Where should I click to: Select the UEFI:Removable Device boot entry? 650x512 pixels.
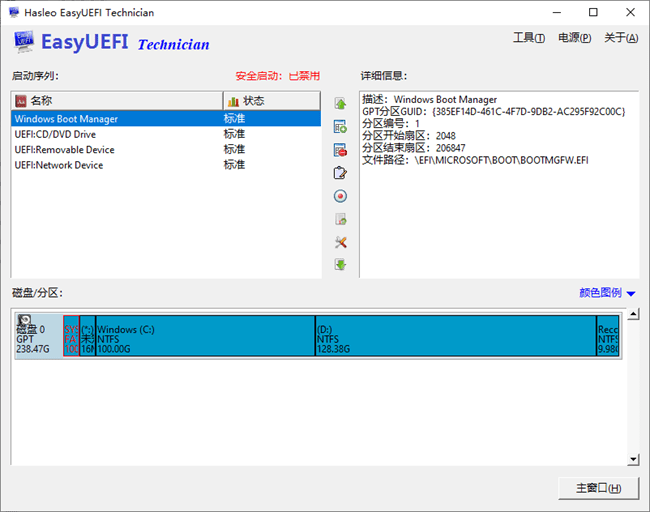coord(64,150)
